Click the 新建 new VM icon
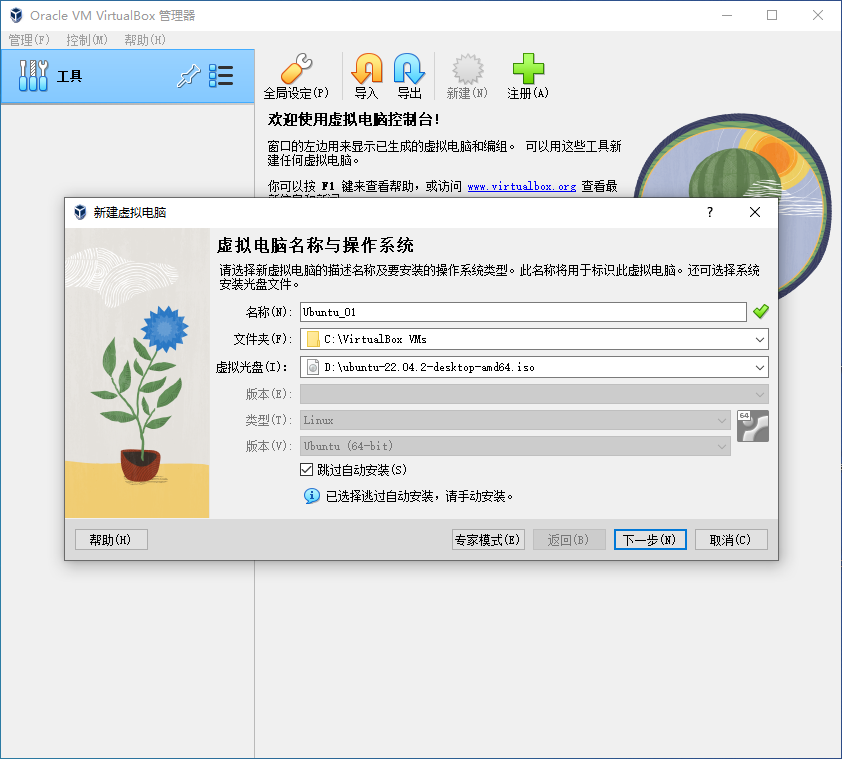The height and width of the screenshot is (759, 842). [x=467, y=76]
